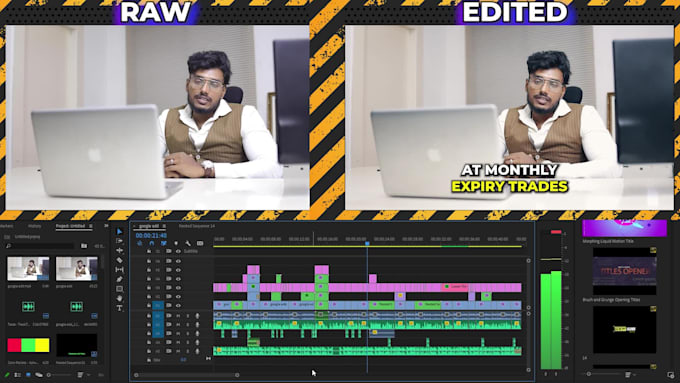Toggle project writable green pencil icon
Screen dimensions: 680x383
click(7, 375)
